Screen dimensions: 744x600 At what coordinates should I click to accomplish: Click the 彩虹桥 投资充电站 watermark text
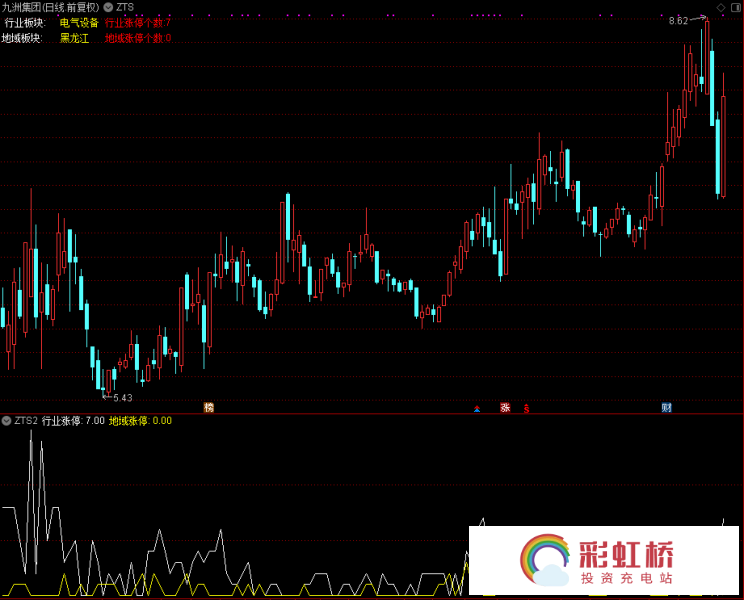[x=626, y=563]
